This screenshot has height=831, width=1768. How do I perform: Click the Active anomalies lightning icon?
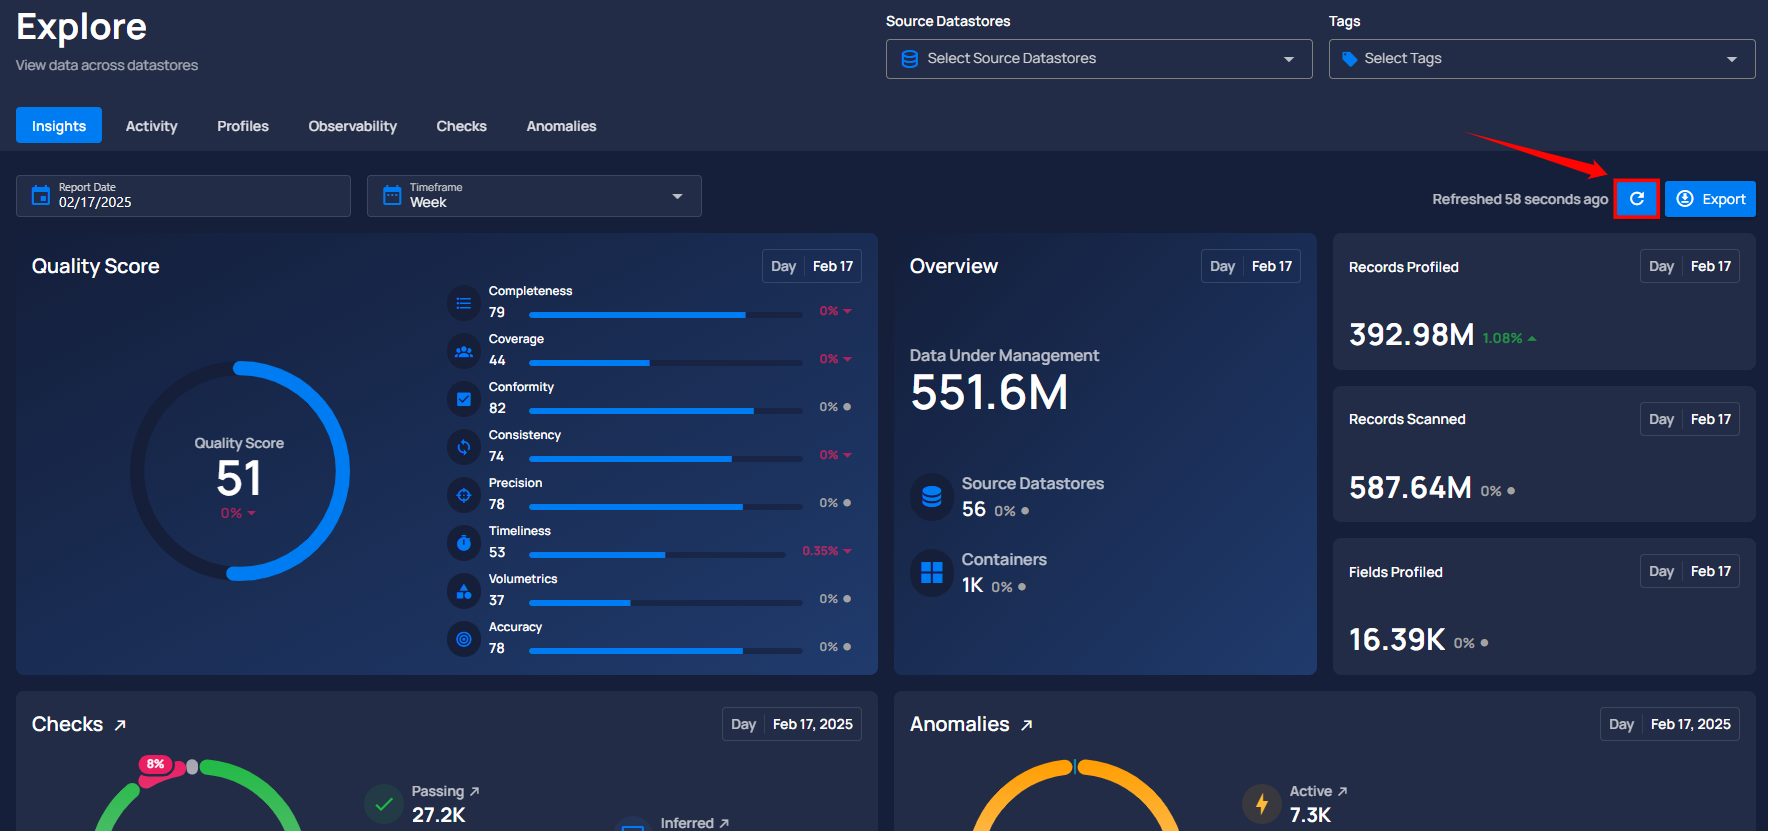tap(1262, 803)
